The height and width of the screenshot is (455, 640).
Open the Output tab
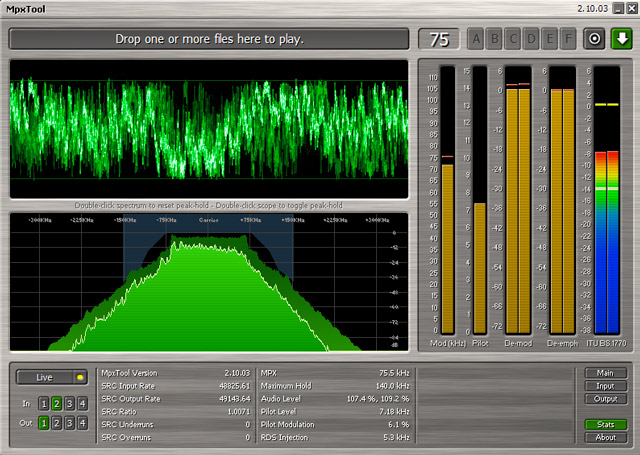pyautogui.click(x=606, y=399)
